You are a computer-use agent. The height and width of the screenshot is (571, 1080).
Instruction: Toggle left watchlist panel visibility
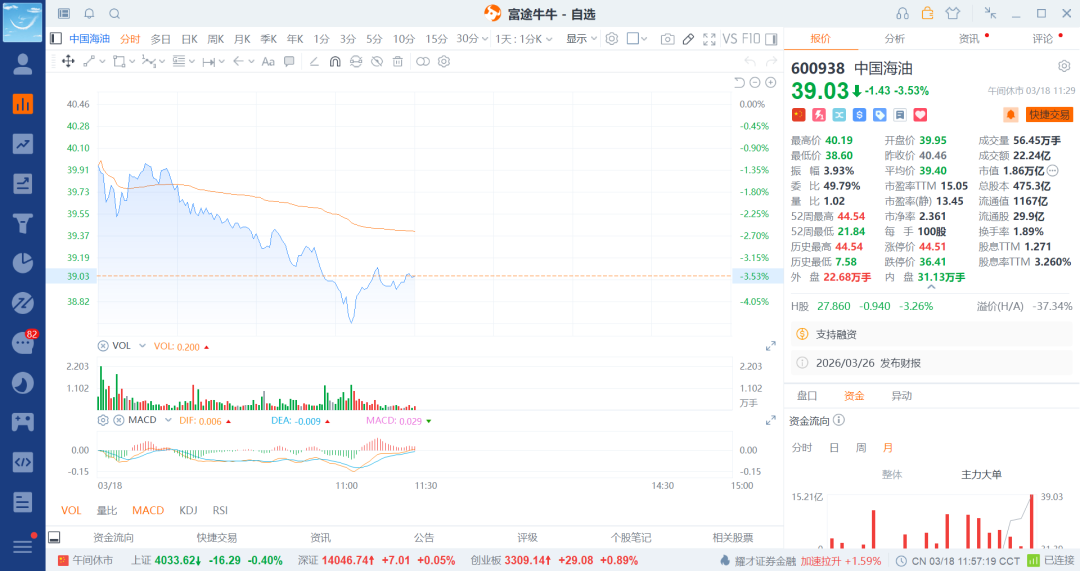tap(56, 39)
